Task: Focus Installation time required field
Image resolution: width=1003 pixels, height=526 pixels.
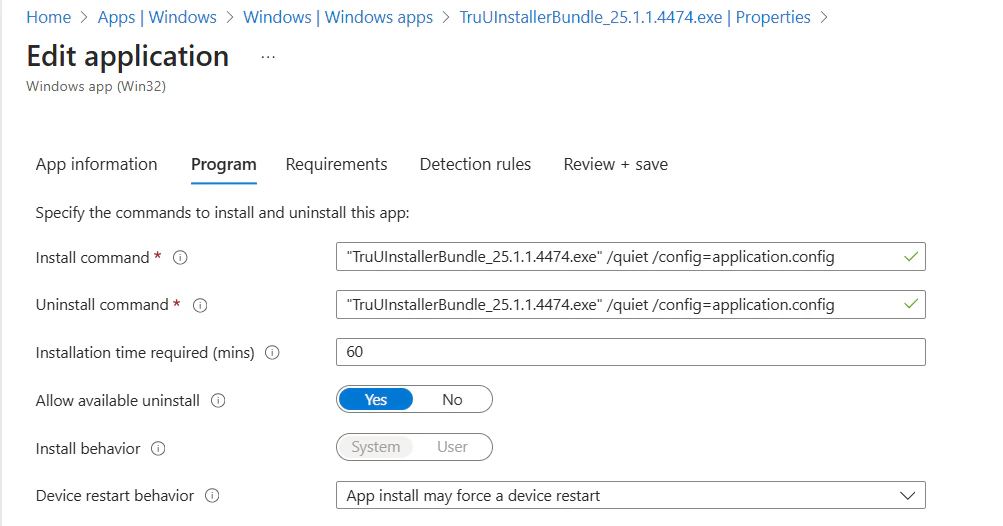Action: [631, 352]
